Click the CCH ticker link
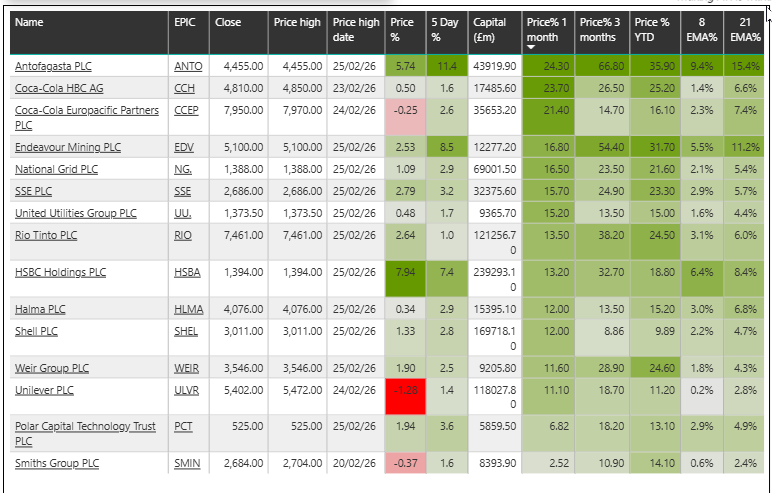 (x=184, y=89)
